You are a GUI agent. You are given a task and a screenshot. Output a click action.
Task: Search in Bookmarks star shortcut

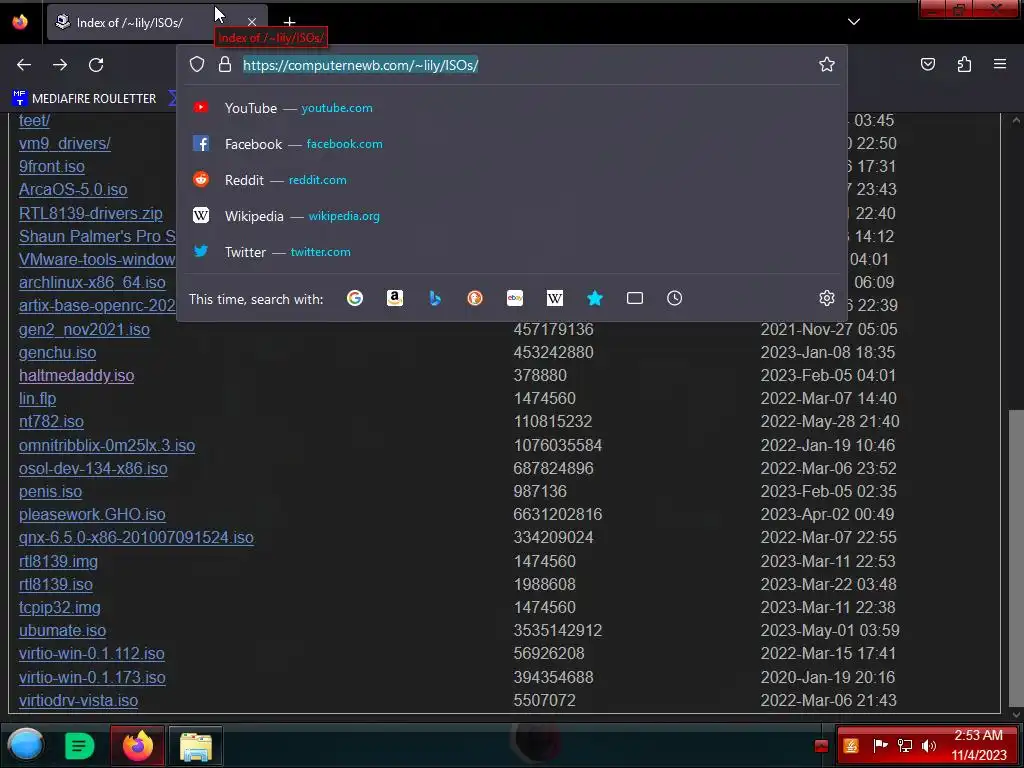[x=595, y=298]
